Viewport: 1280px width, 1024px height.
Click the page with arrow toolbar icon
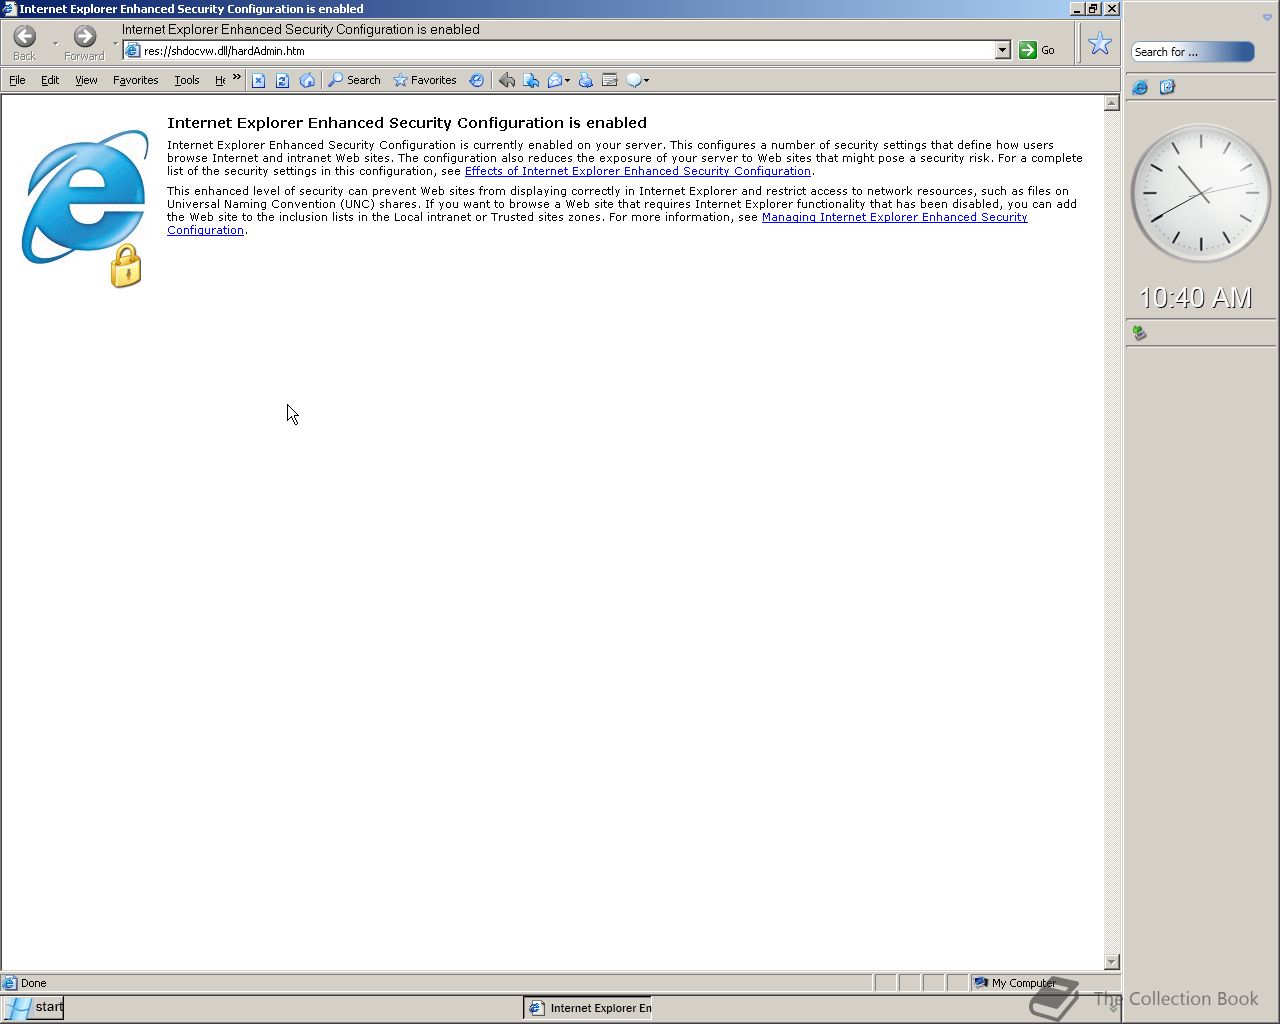(x=531, y=80)
